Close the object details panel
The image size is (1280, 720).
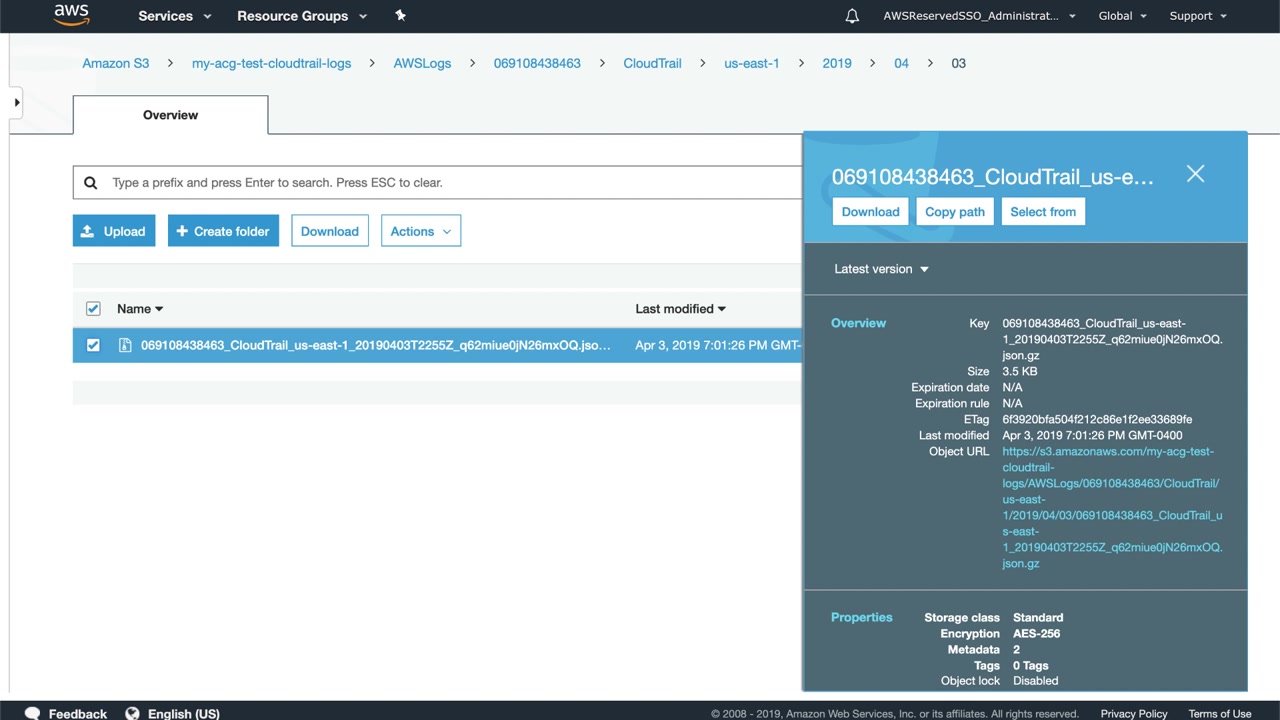coord(1195,174)
